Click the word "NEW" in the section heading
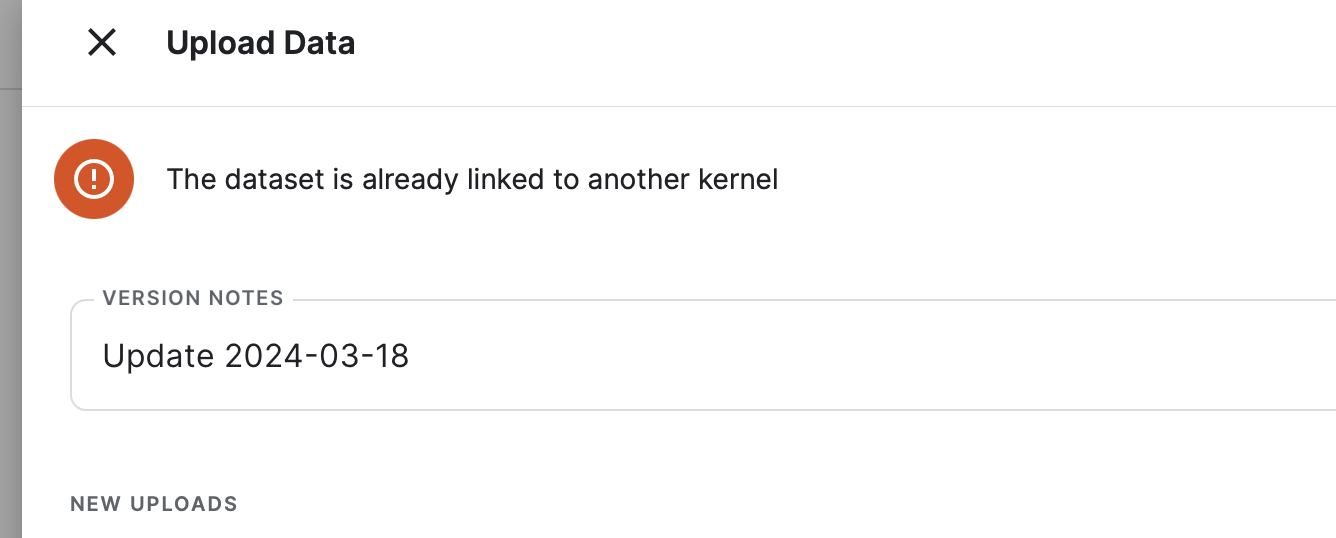Viewport: 1336px width, 538px height. [x=95, y=504]
